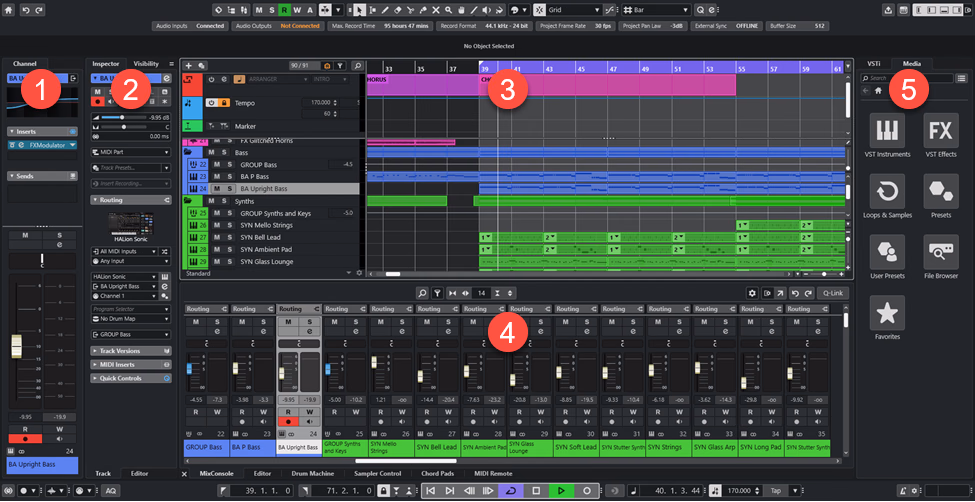Choose the Glue tool
975x502 pixels.
click(423, 10)
